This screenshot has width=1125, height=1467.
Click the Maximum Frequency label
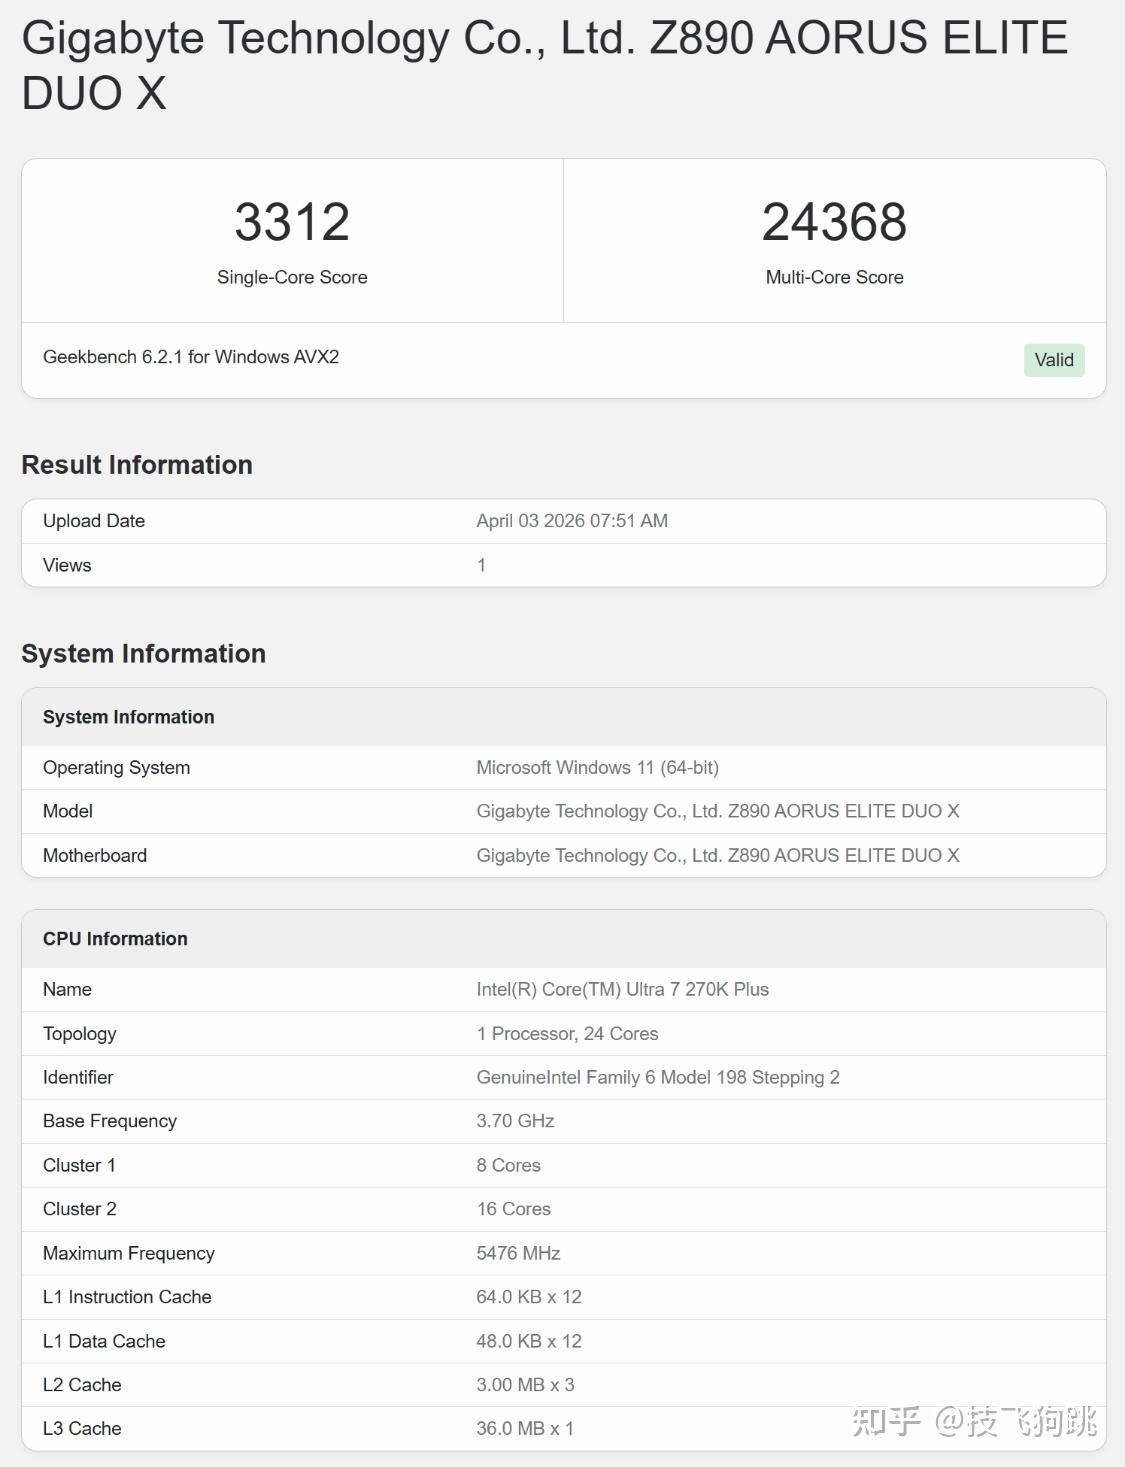(x=129, y=1253)
